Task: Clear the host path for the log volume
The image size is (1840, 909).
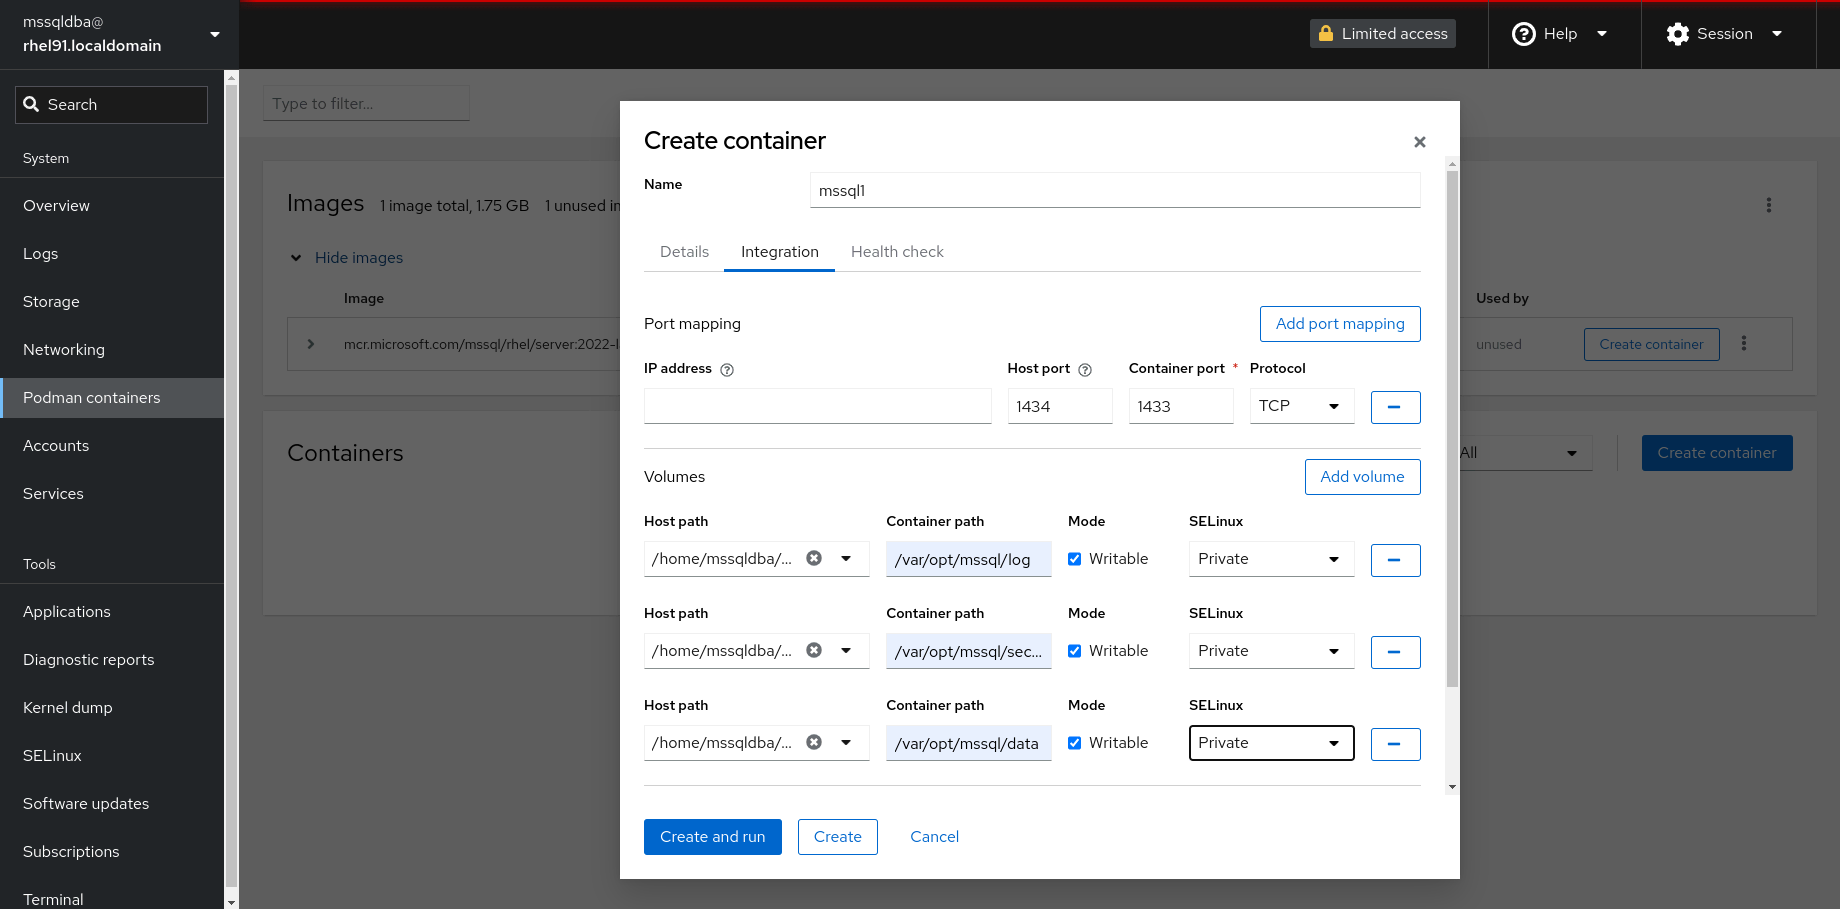Action: tap(814, 559)
